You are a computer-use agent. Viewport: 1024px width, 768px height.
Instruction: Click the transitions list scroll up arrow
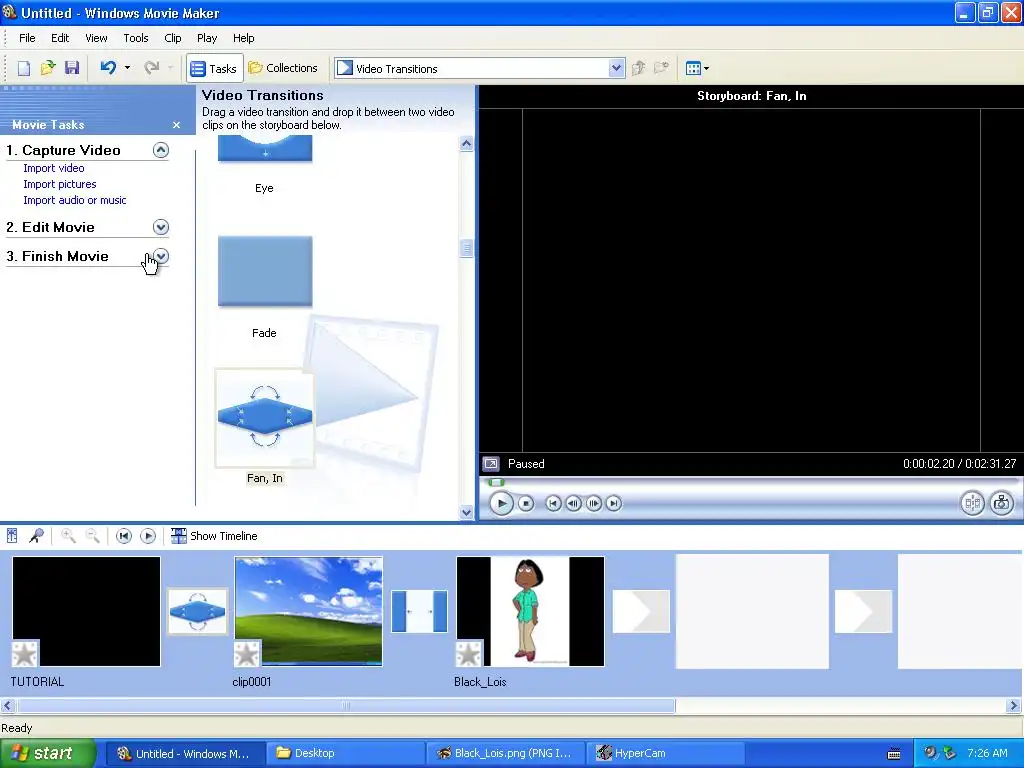466,144
